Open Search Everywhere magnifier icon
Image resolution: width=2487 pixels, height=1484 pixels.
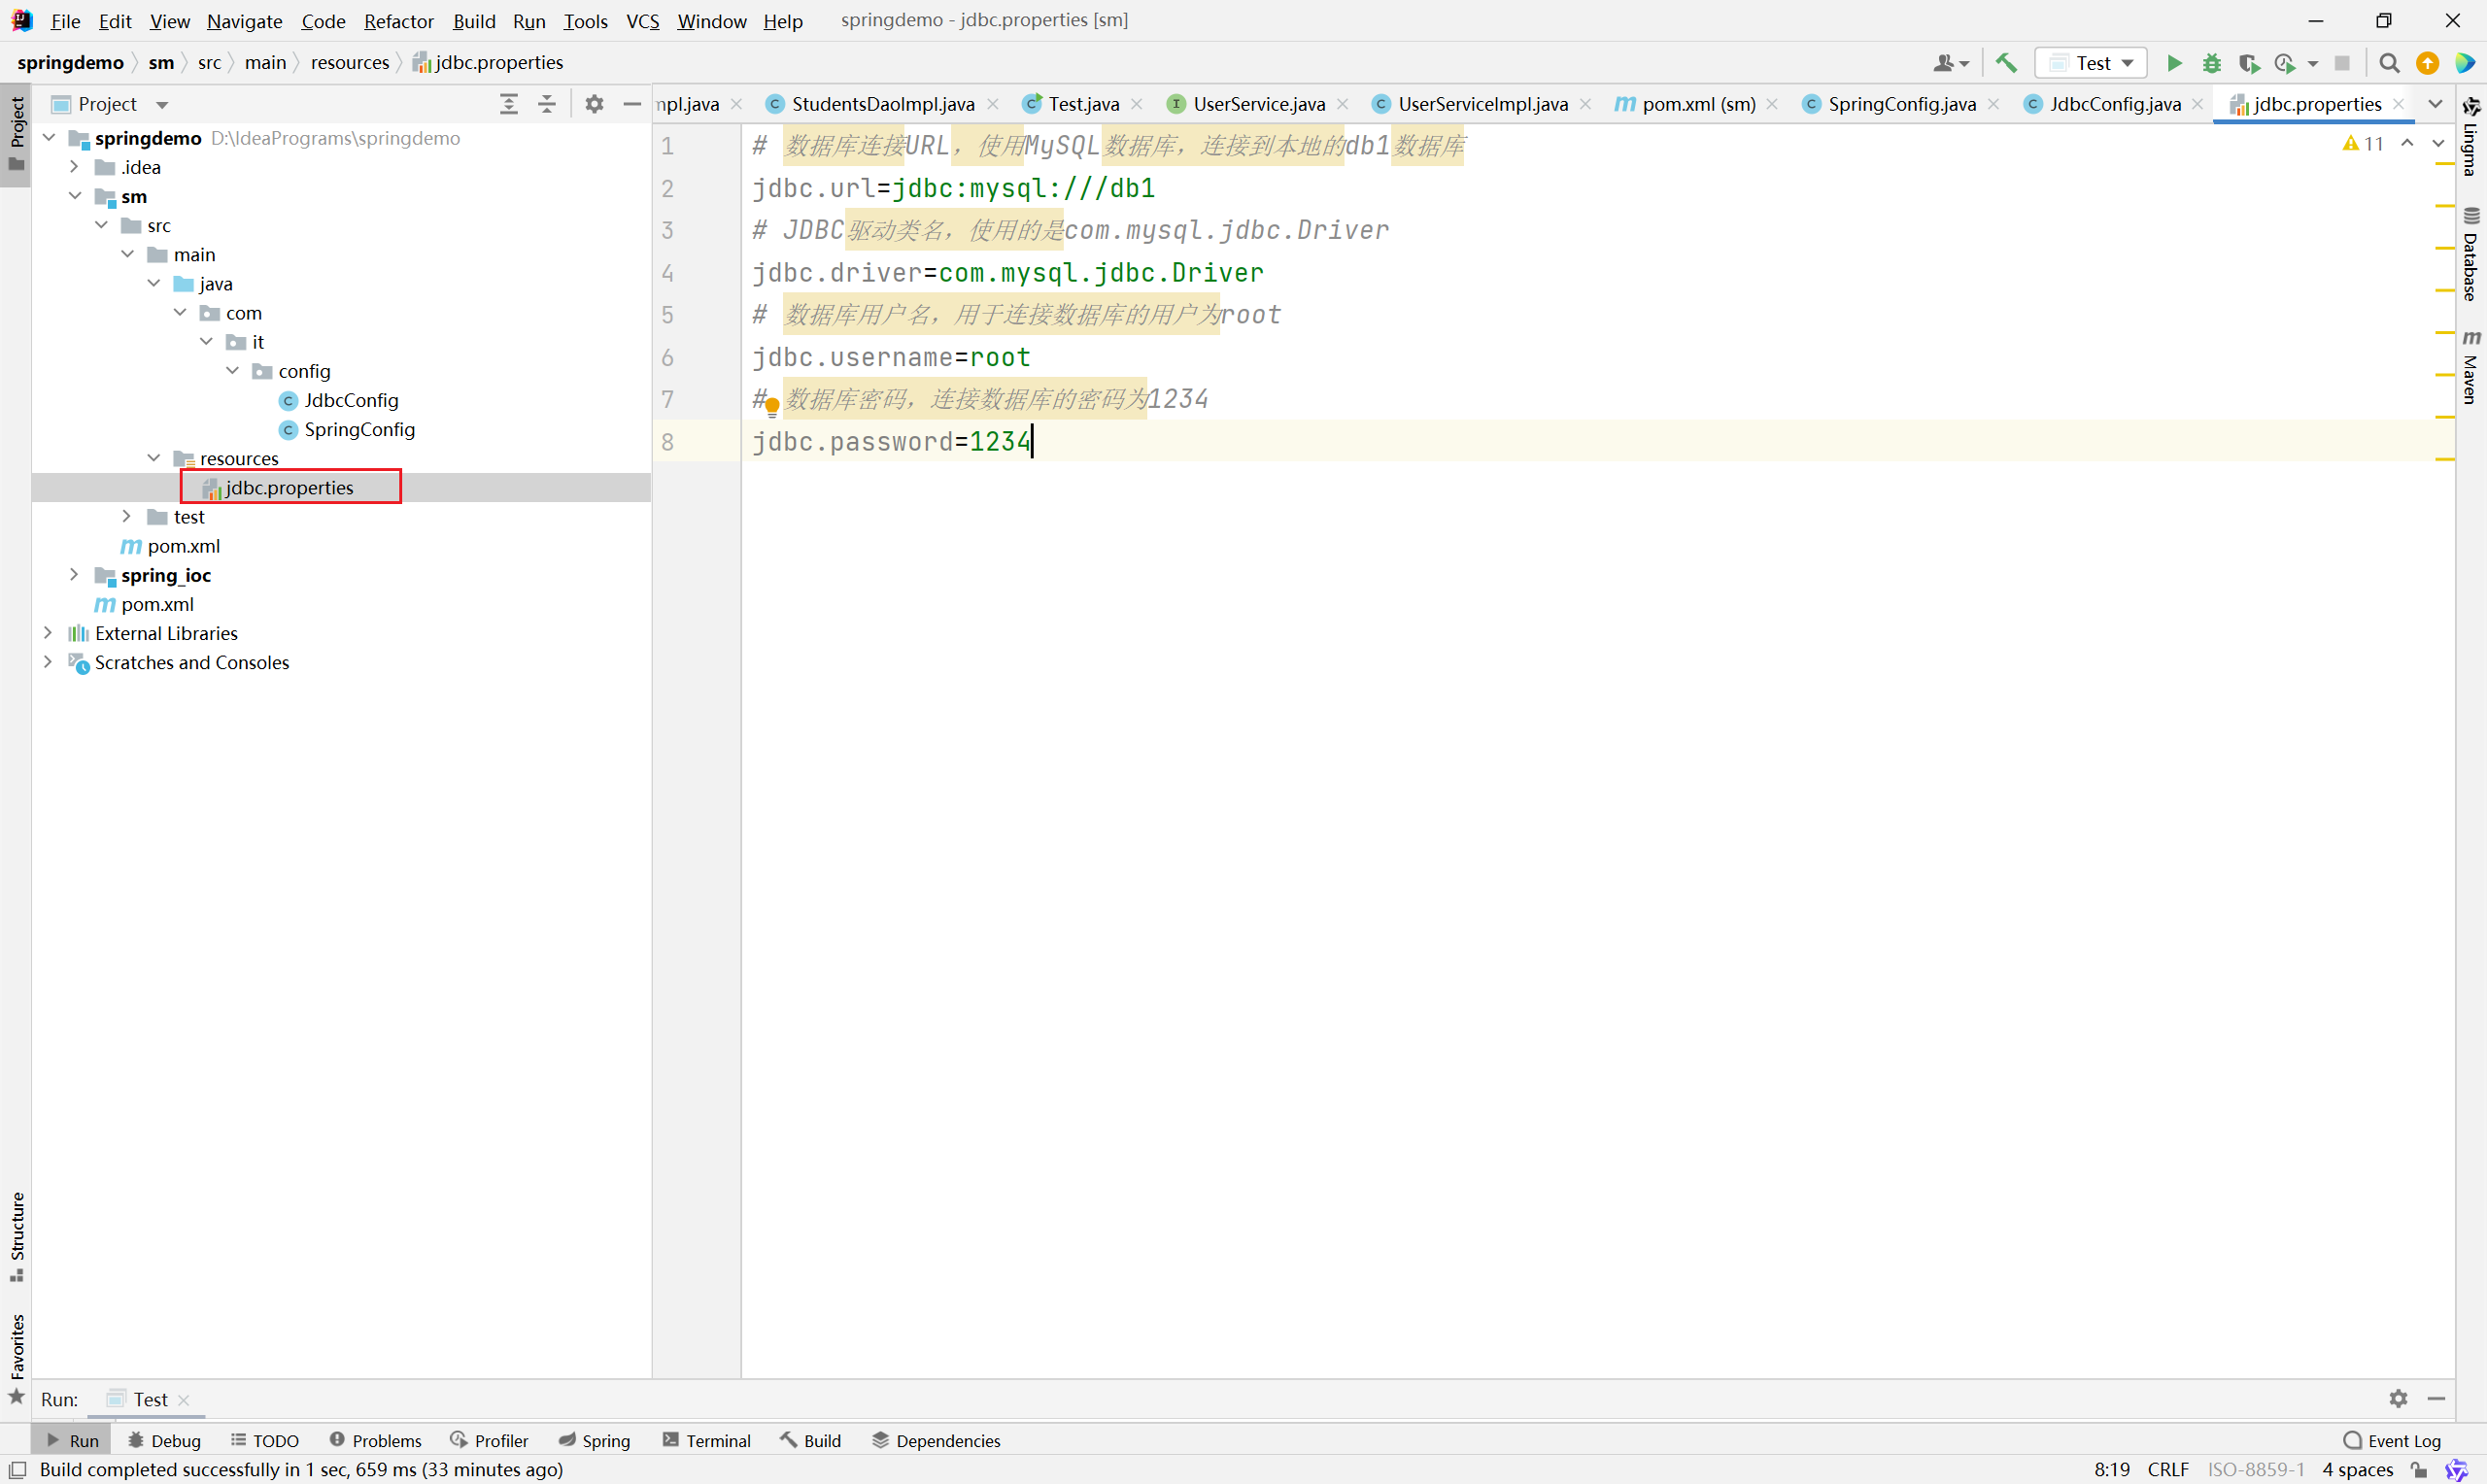[x=2389, y=63]
